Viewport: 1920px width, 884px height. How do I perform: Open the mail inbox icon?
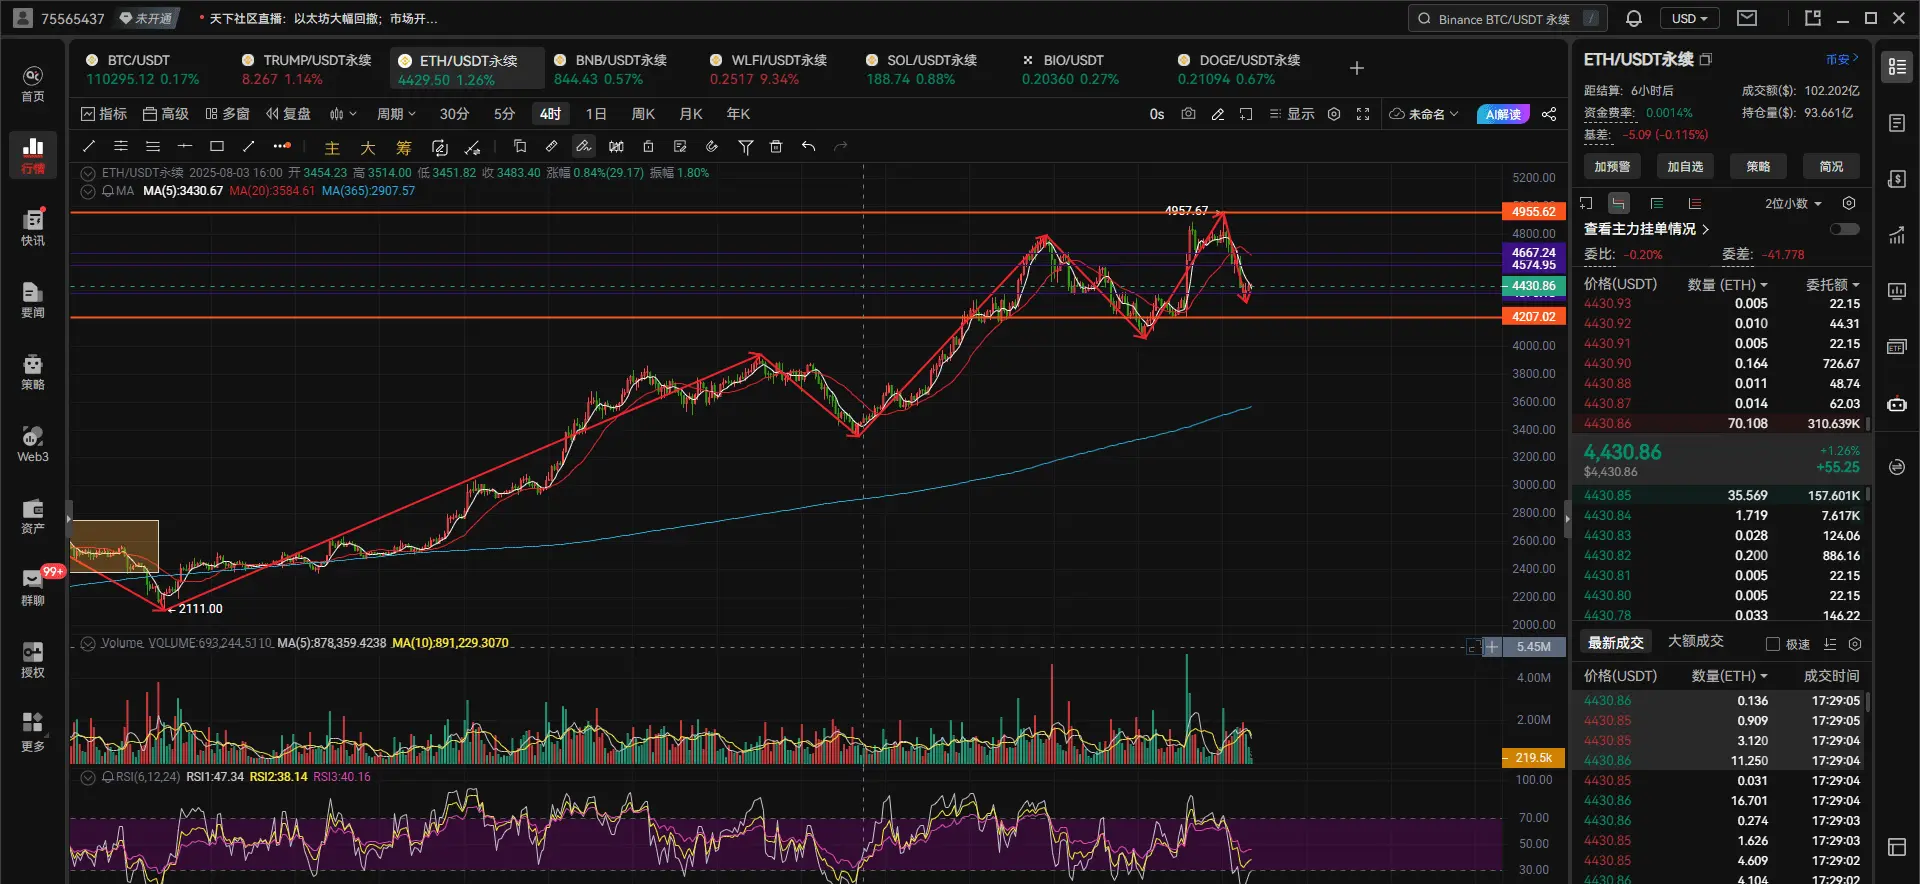pos(1746,18)
